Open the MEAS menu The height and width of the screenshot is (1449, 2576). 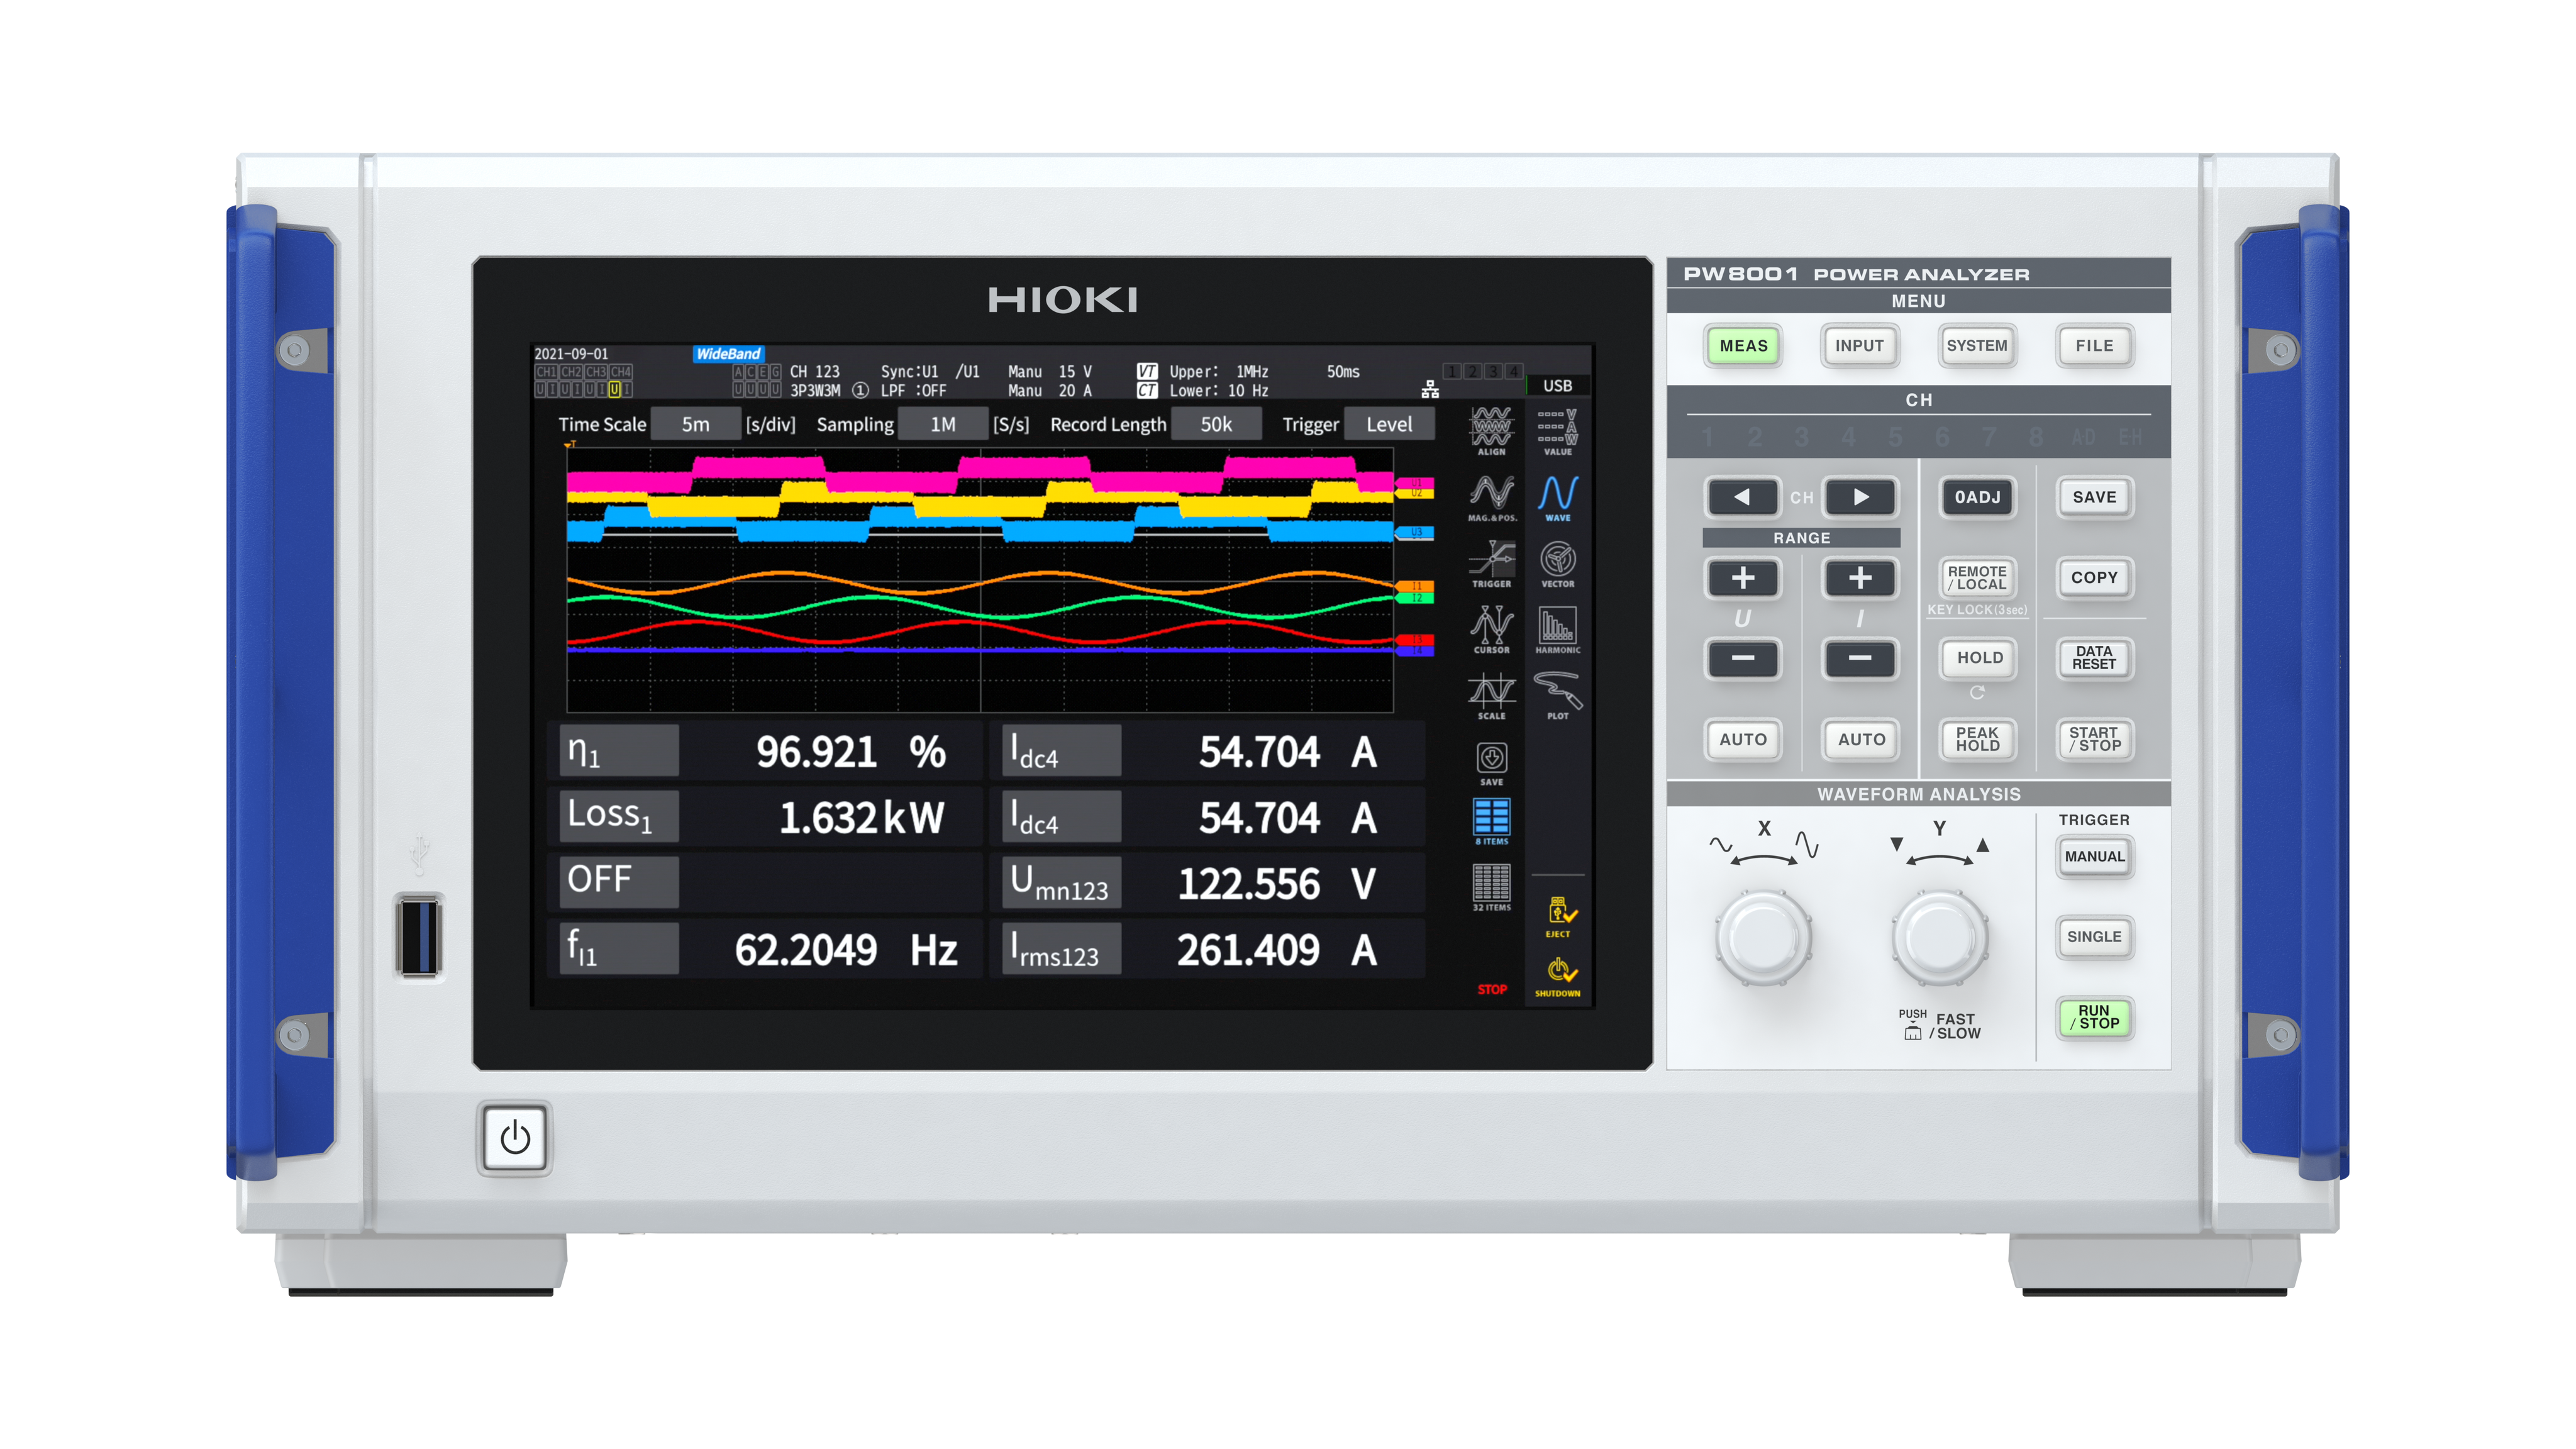tap(1743, 346)
